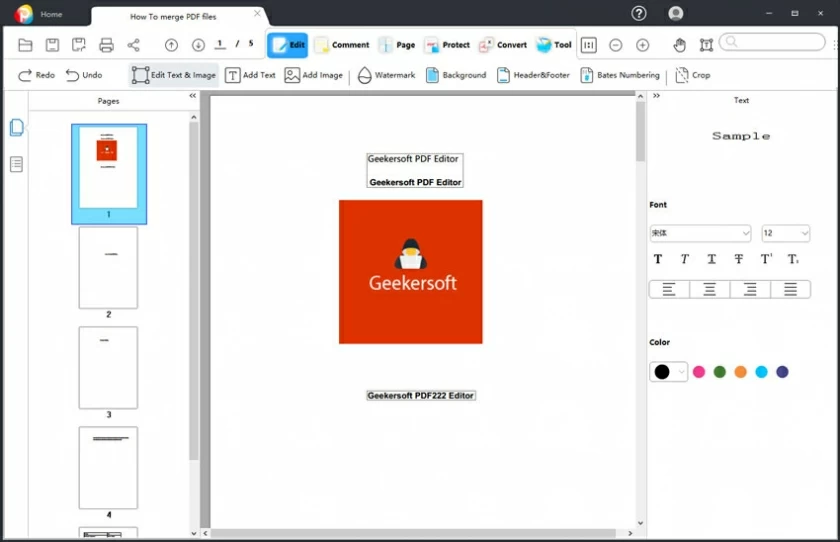Pick the green color swatch

click(719, 372)
